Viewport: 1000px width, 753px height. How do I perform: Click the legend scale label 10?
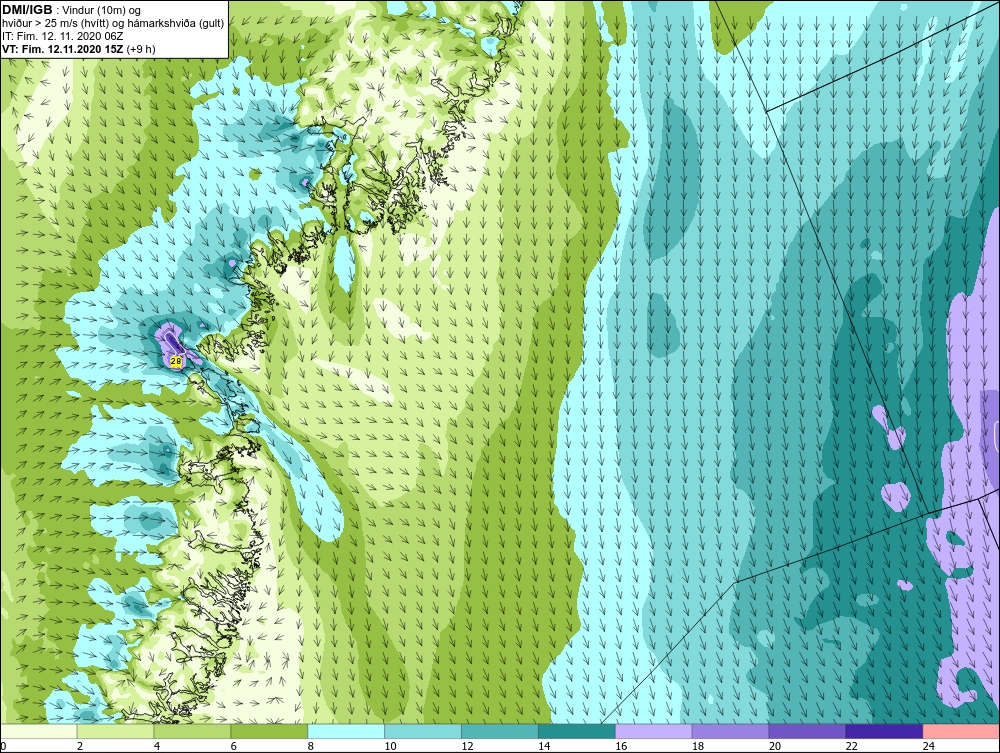coord(390,746)
